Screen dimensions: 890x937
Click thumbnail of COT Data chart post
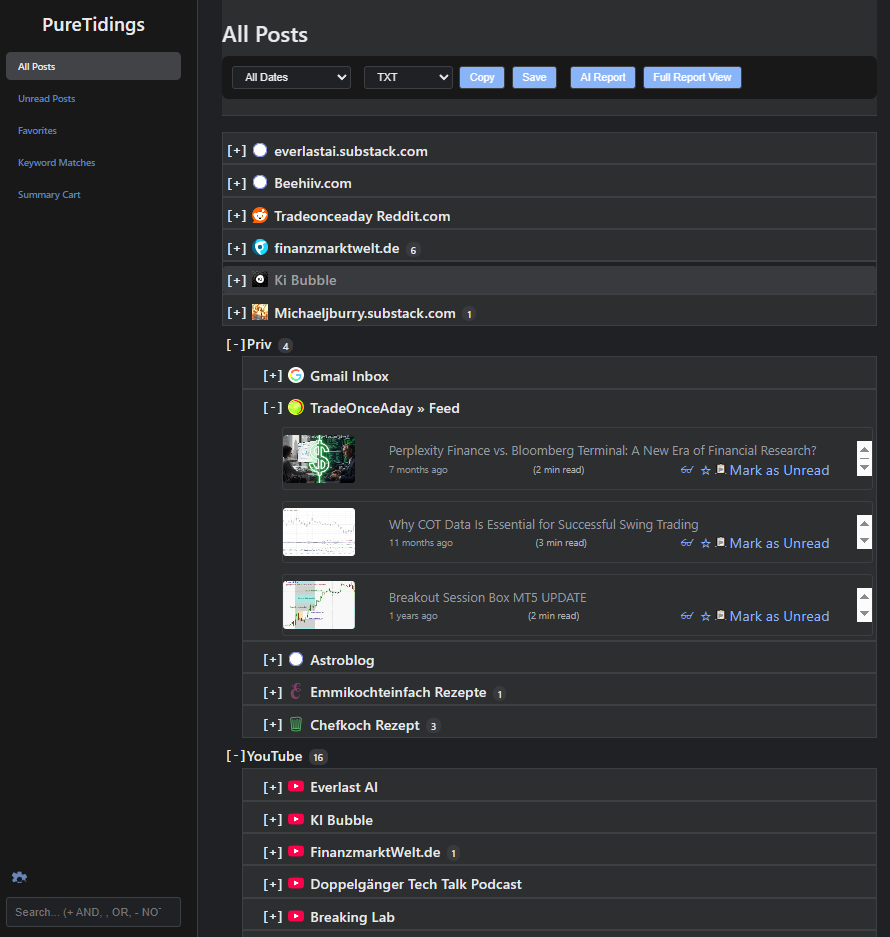pos(319,532)
